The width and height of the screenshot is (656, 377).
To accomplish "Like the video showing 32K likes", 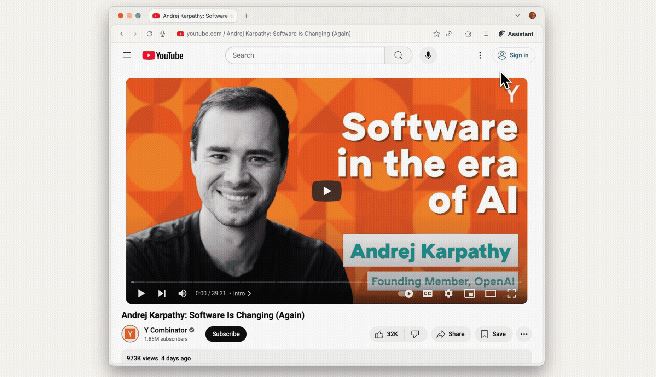I will click(x=387, y=334).
